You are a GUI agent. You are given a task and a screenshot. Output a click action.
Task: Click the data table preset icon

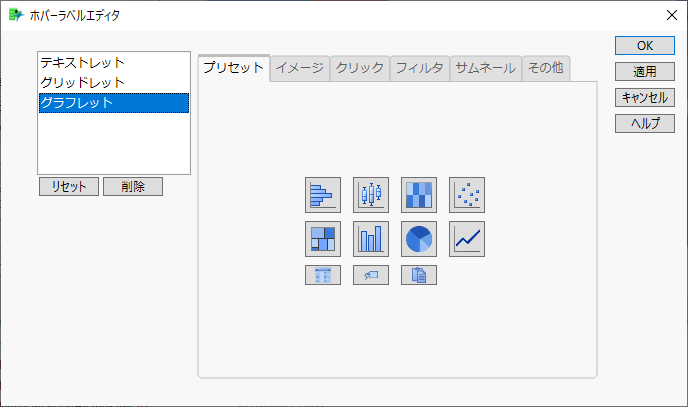(x=323, y=275)
